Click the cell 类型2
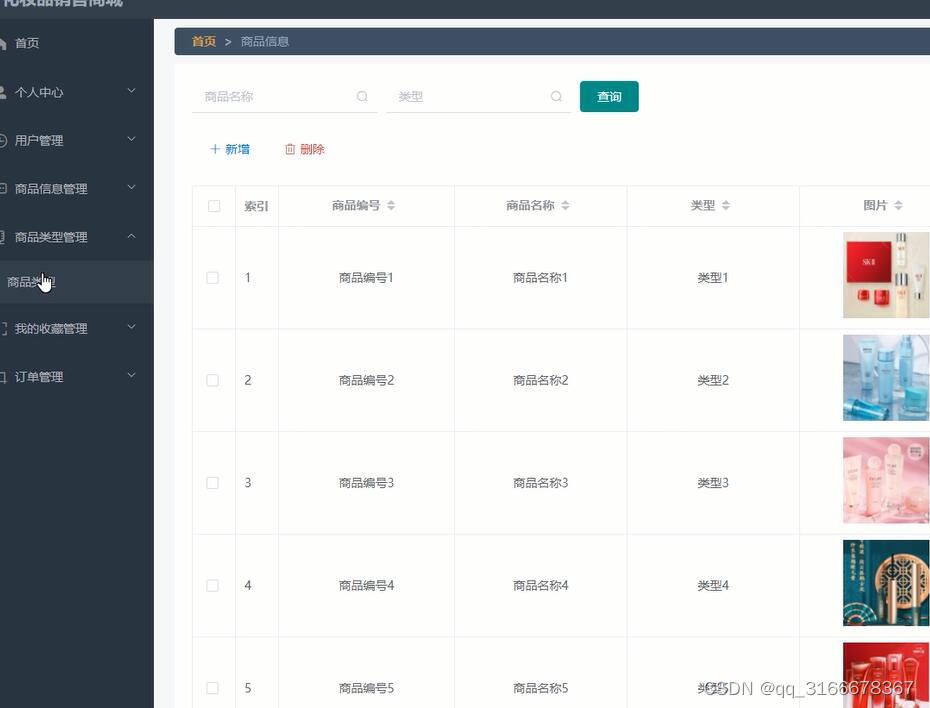The image size is (930, 708). 713,380
